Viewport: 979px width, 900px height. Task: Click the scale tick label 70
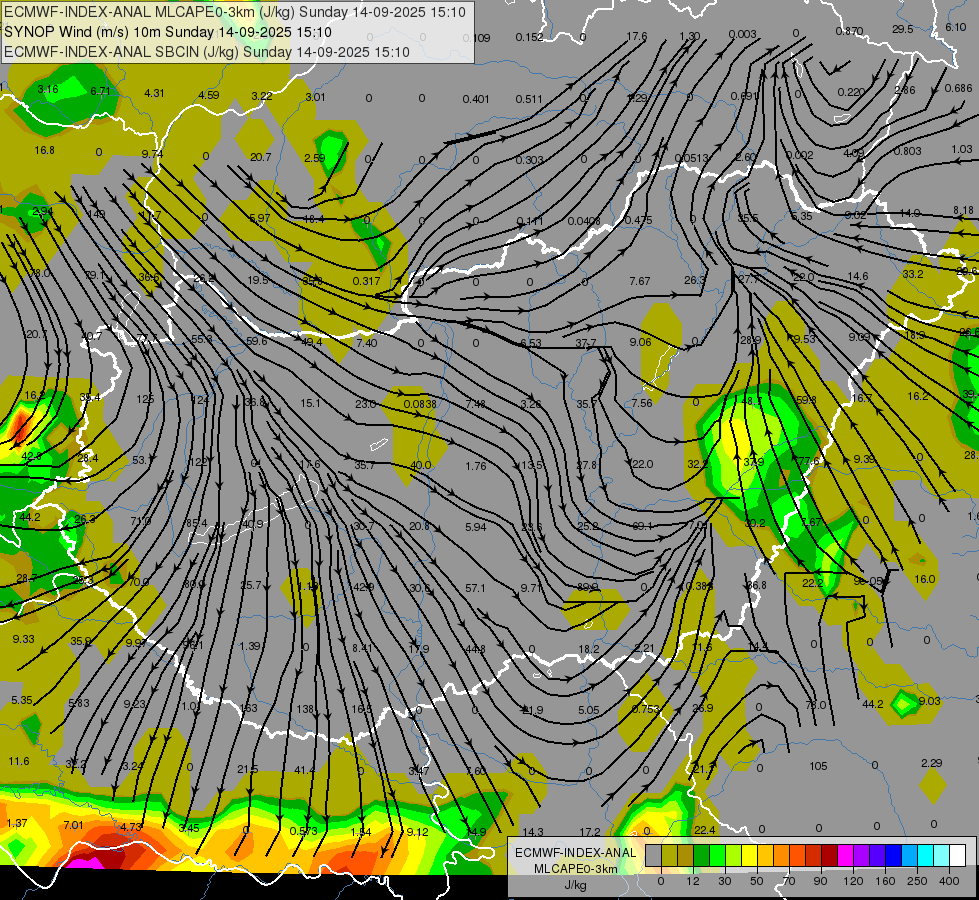(789, 881)
